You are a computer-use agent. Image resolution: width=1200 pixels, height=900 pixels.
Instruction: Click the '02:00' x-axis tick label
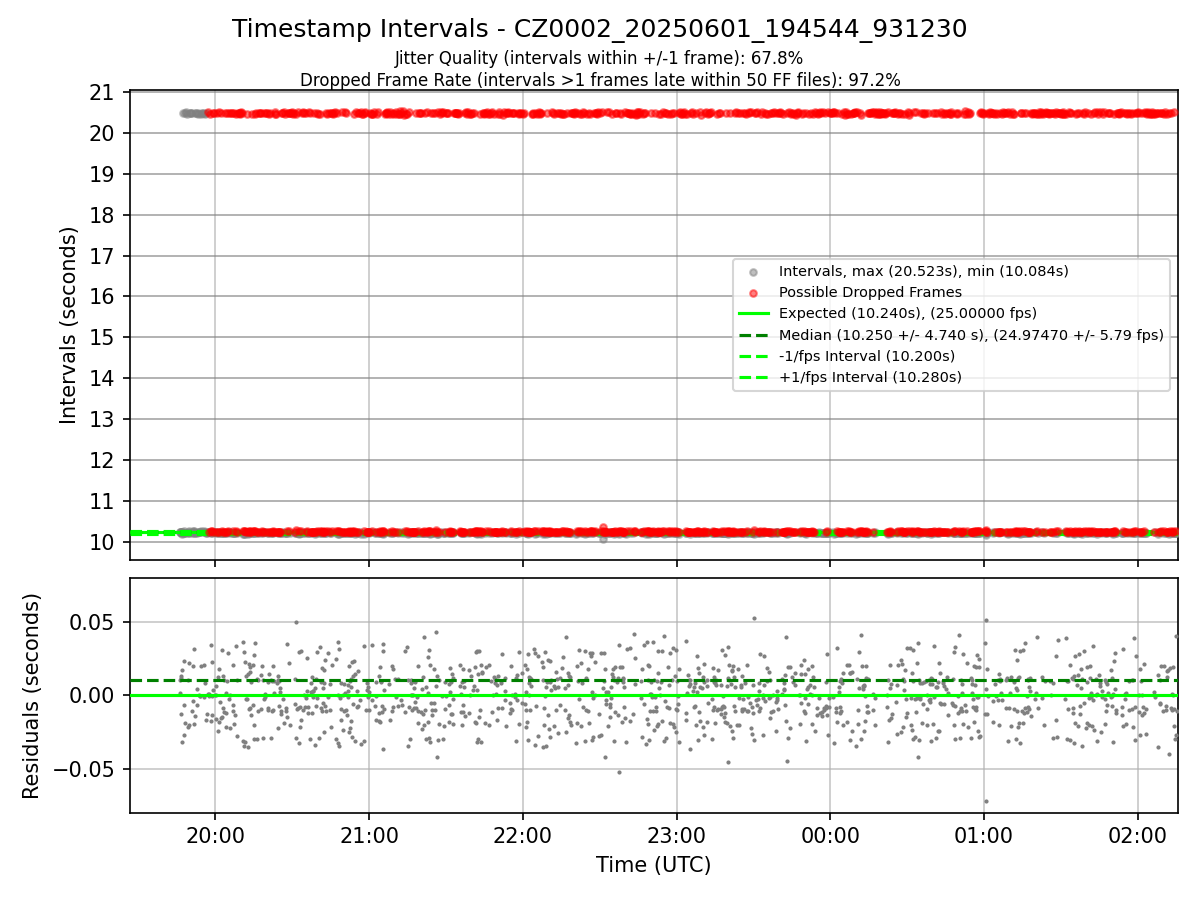click(x=1138, y=834)
